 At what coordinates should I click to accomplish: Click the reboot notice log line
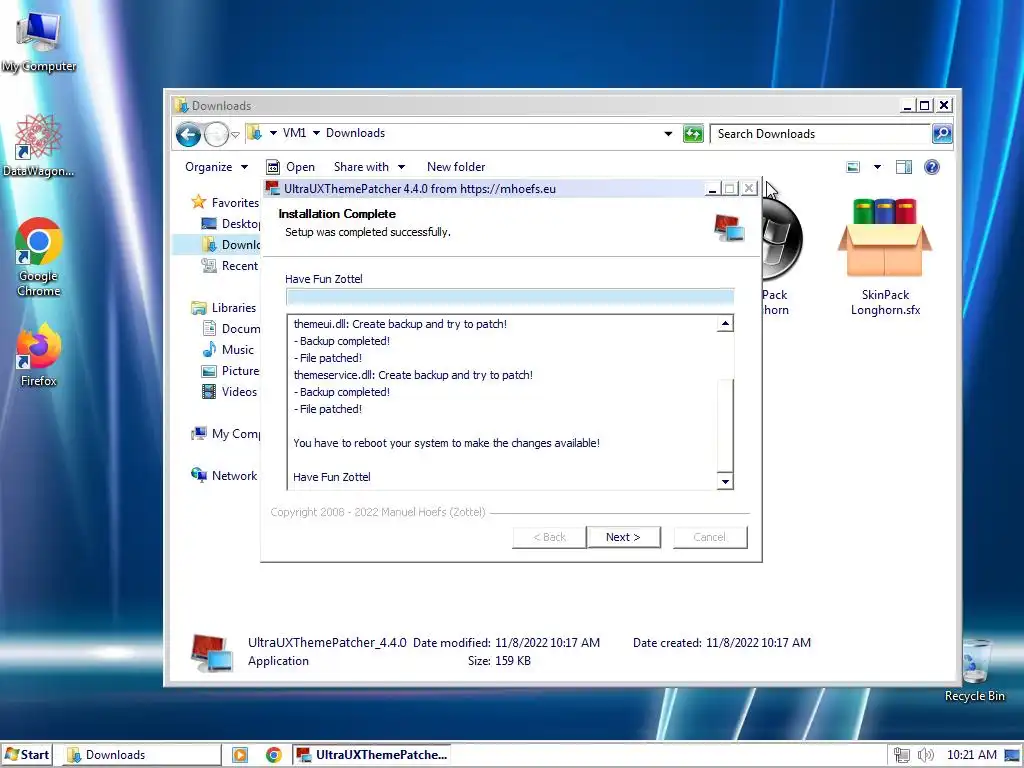coord(446,443)
